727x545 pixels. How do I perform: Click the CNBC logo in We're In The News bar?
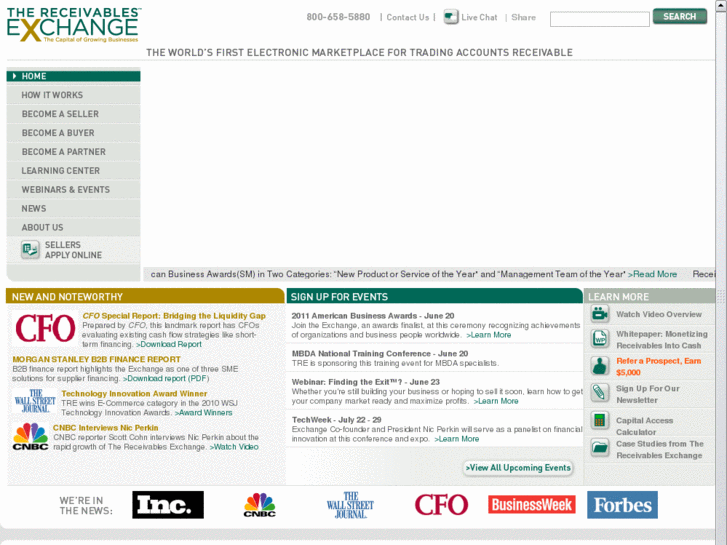coord(260,505)
